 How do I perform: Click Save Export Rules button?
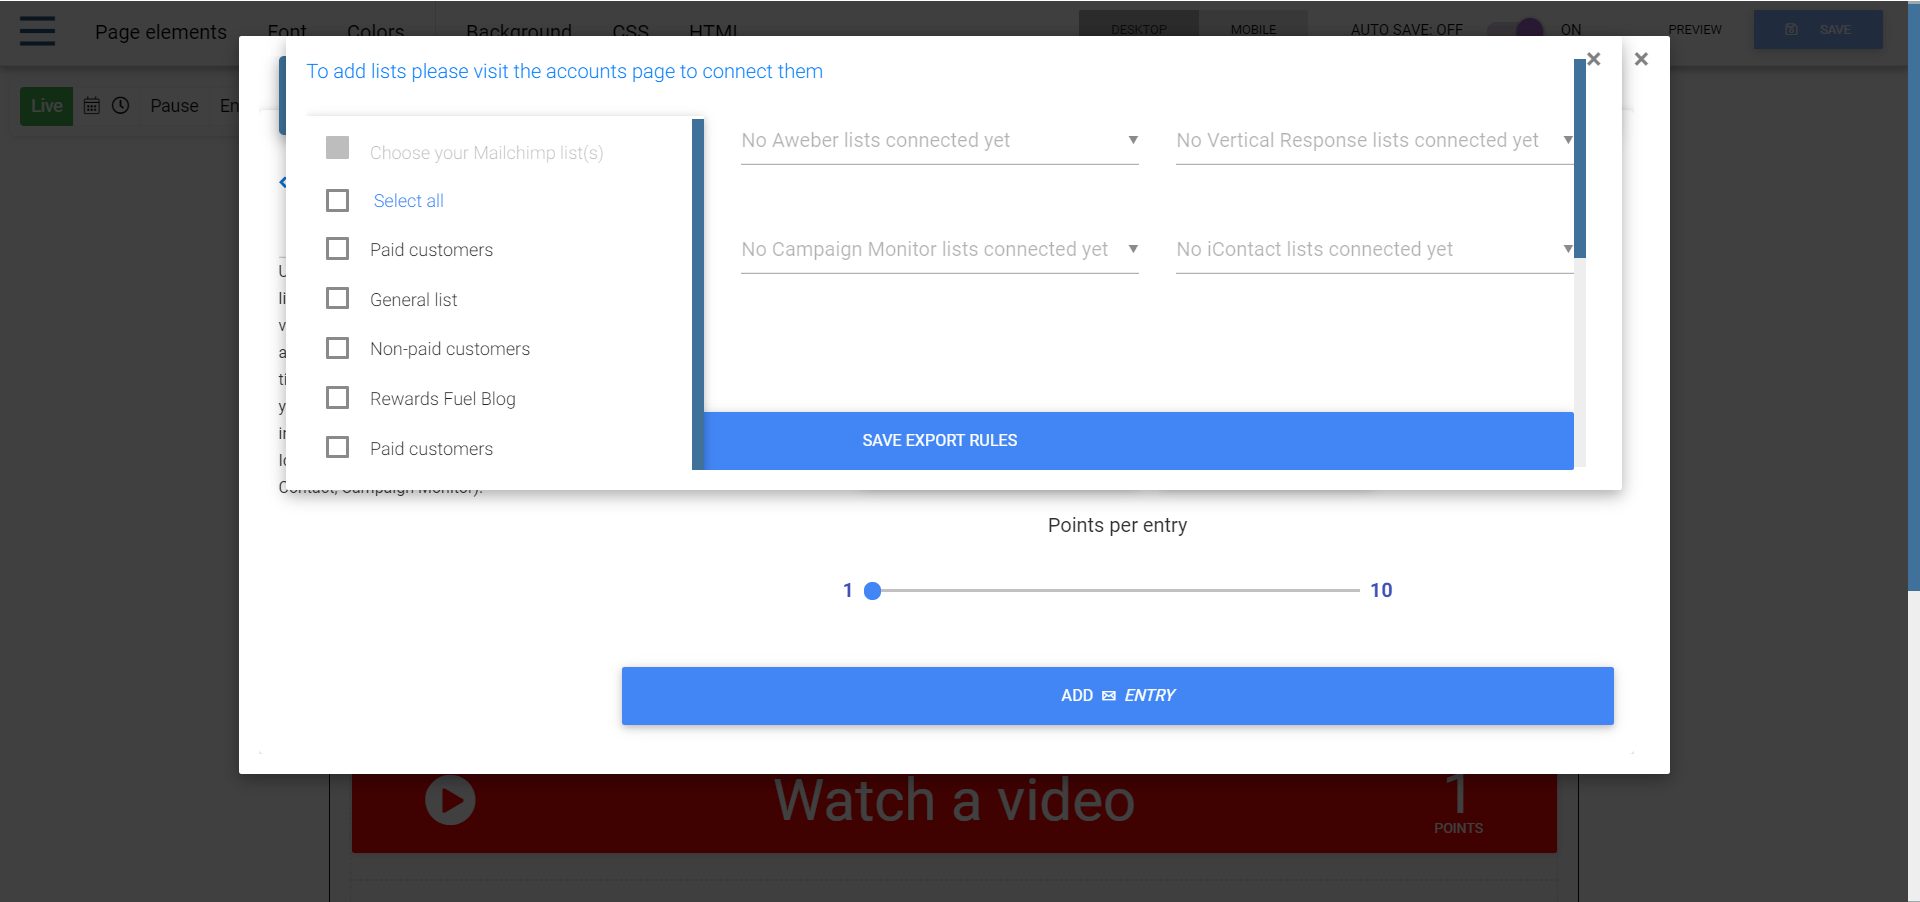1139,441
